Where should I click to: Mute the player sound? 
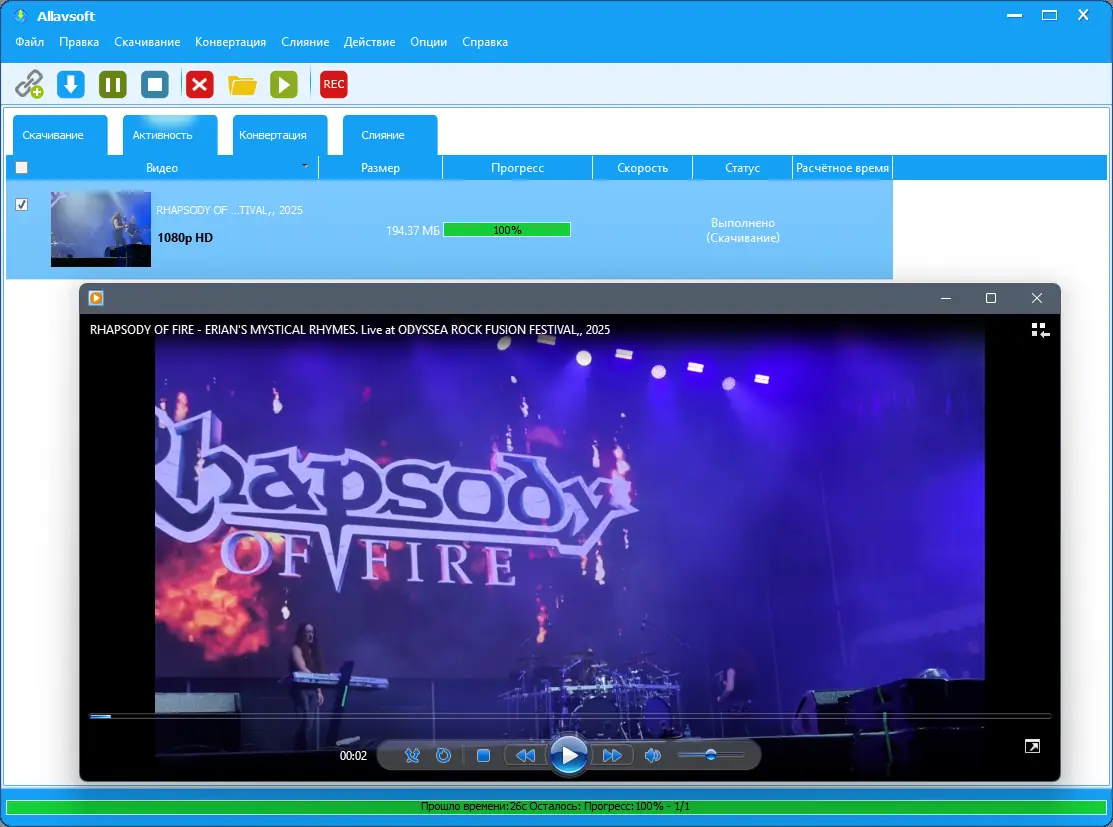tap(652, 755)
